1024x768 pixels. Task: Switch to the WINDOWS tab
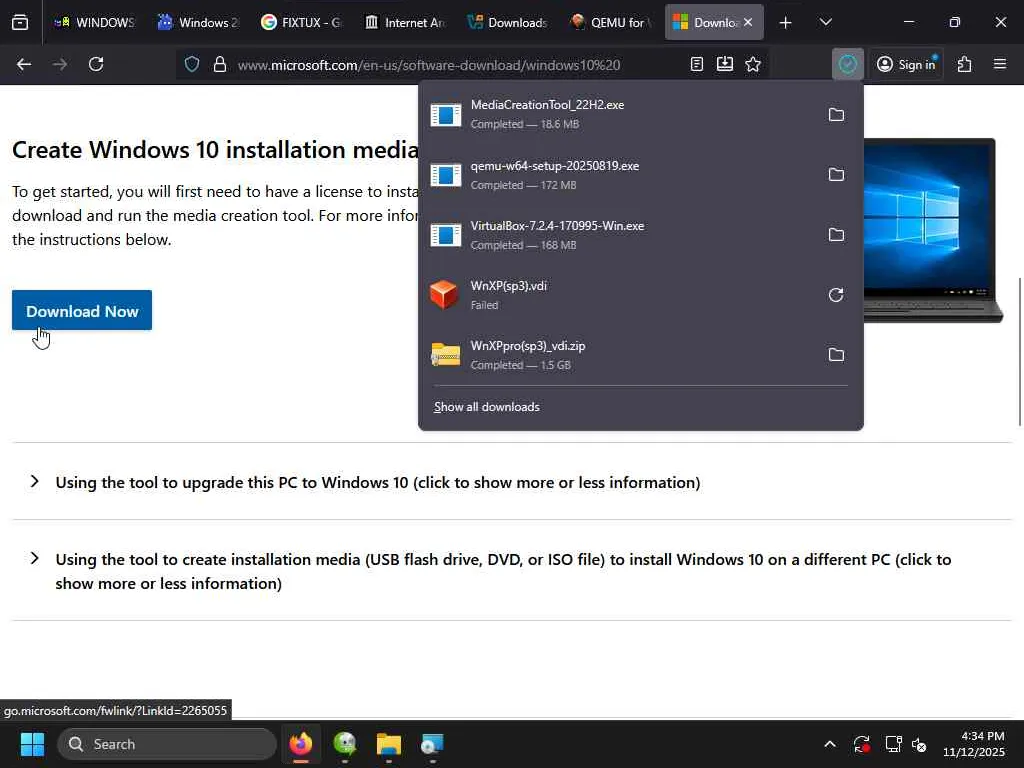click(93, 23)
